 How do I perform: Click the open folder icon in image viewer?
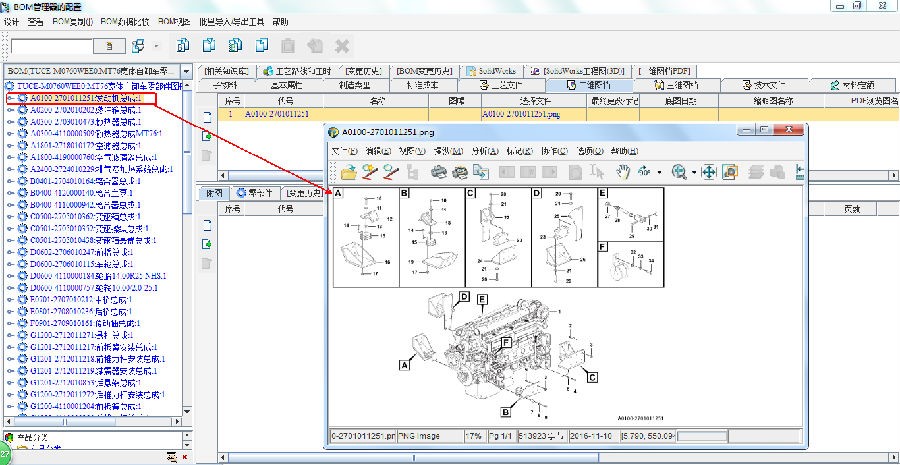click(348, 172)
